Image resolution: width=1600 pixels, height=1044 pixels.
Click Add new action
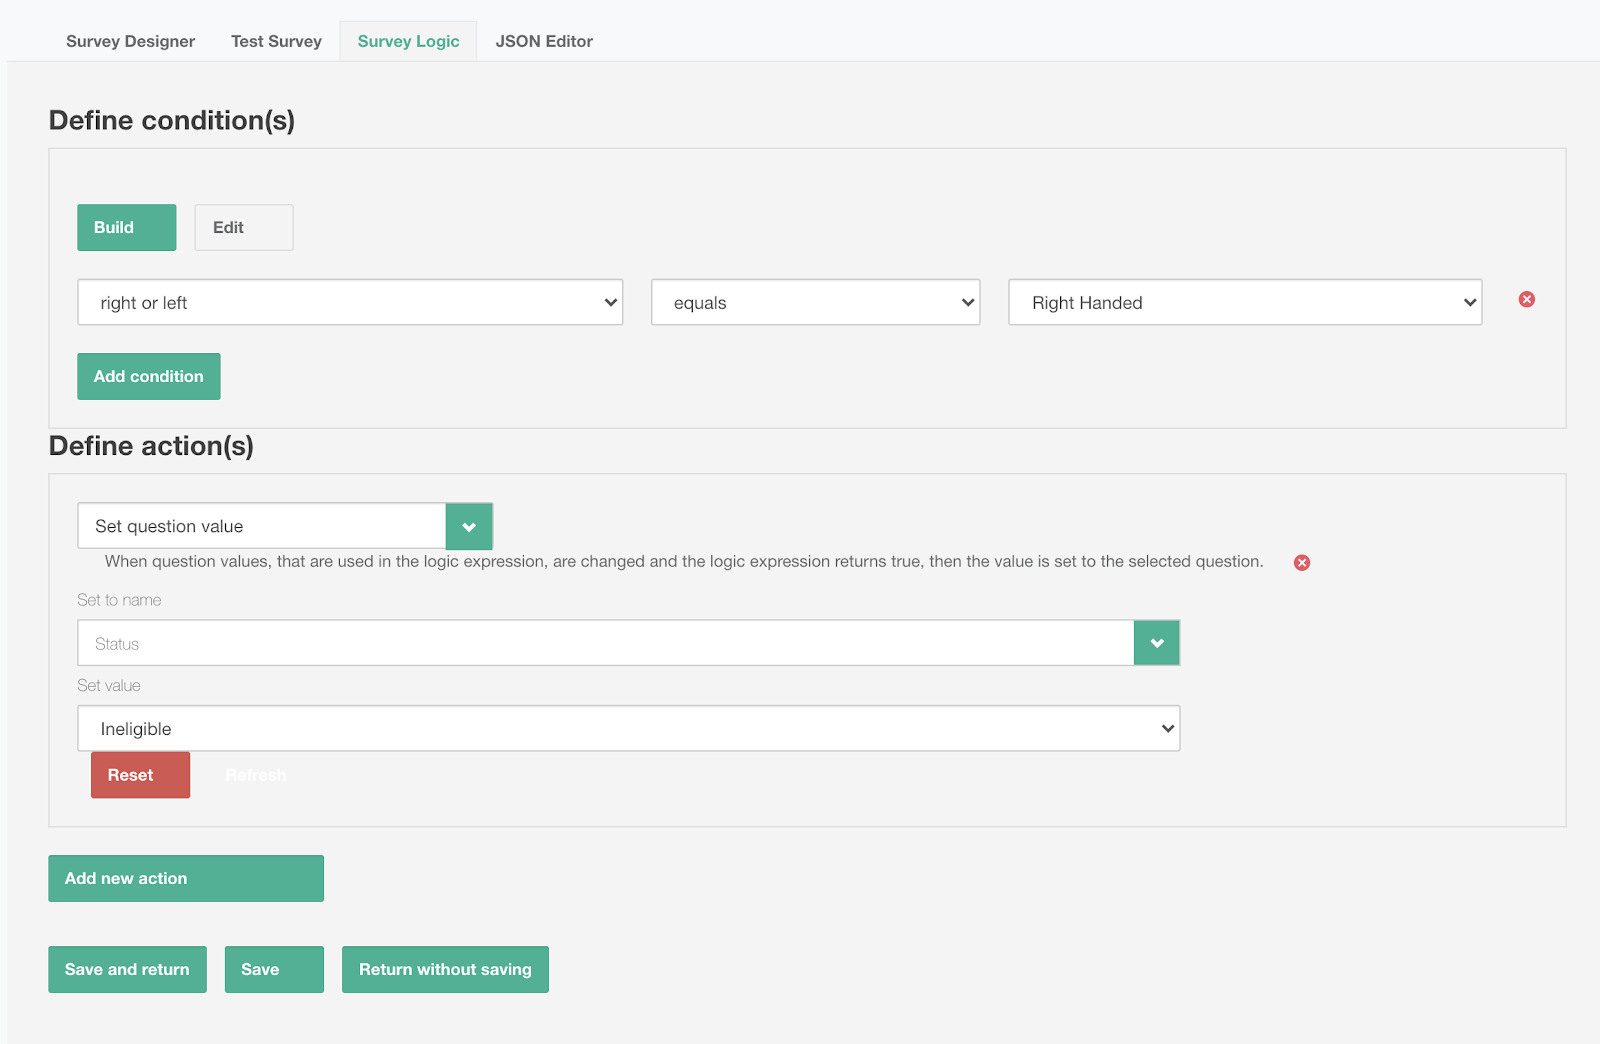click(x=185, y=878)
